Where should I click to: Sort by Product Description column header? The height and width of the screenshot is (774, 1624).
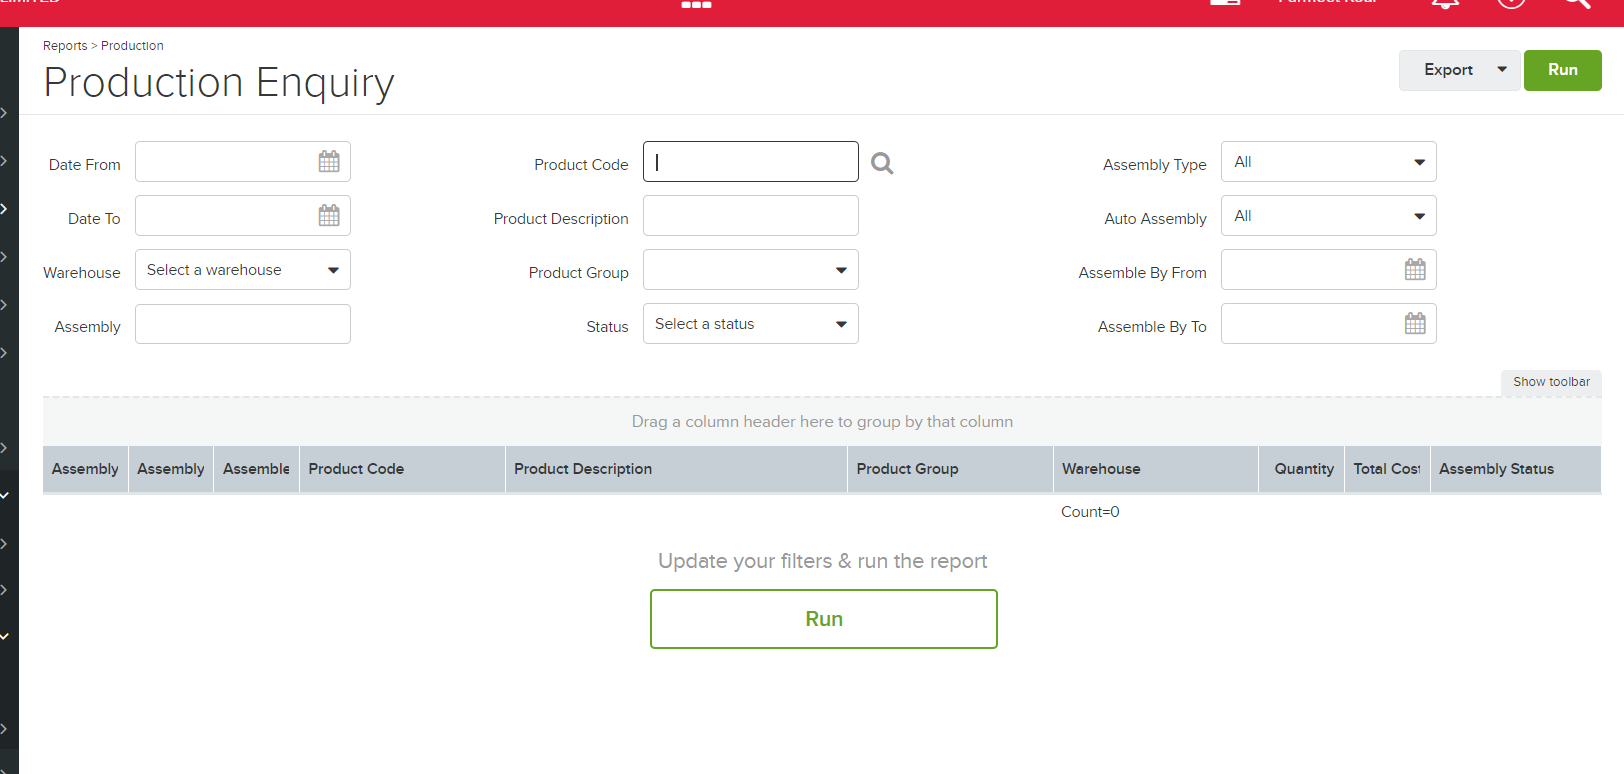(x=676, y=469)
